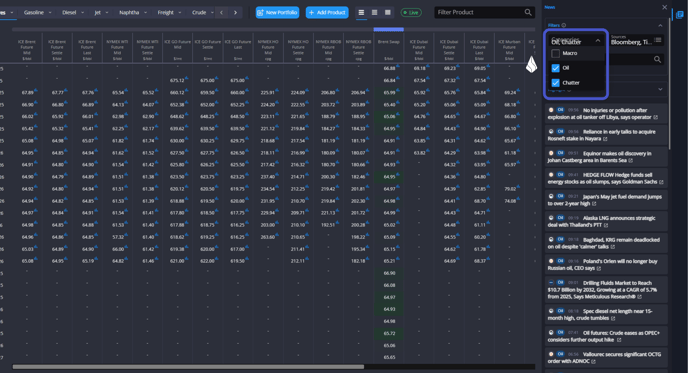Viewport: 688px width, 373px height.
Task: Select the Brent Swap column header
Action: pyautogui.click(x=389, y=48)
